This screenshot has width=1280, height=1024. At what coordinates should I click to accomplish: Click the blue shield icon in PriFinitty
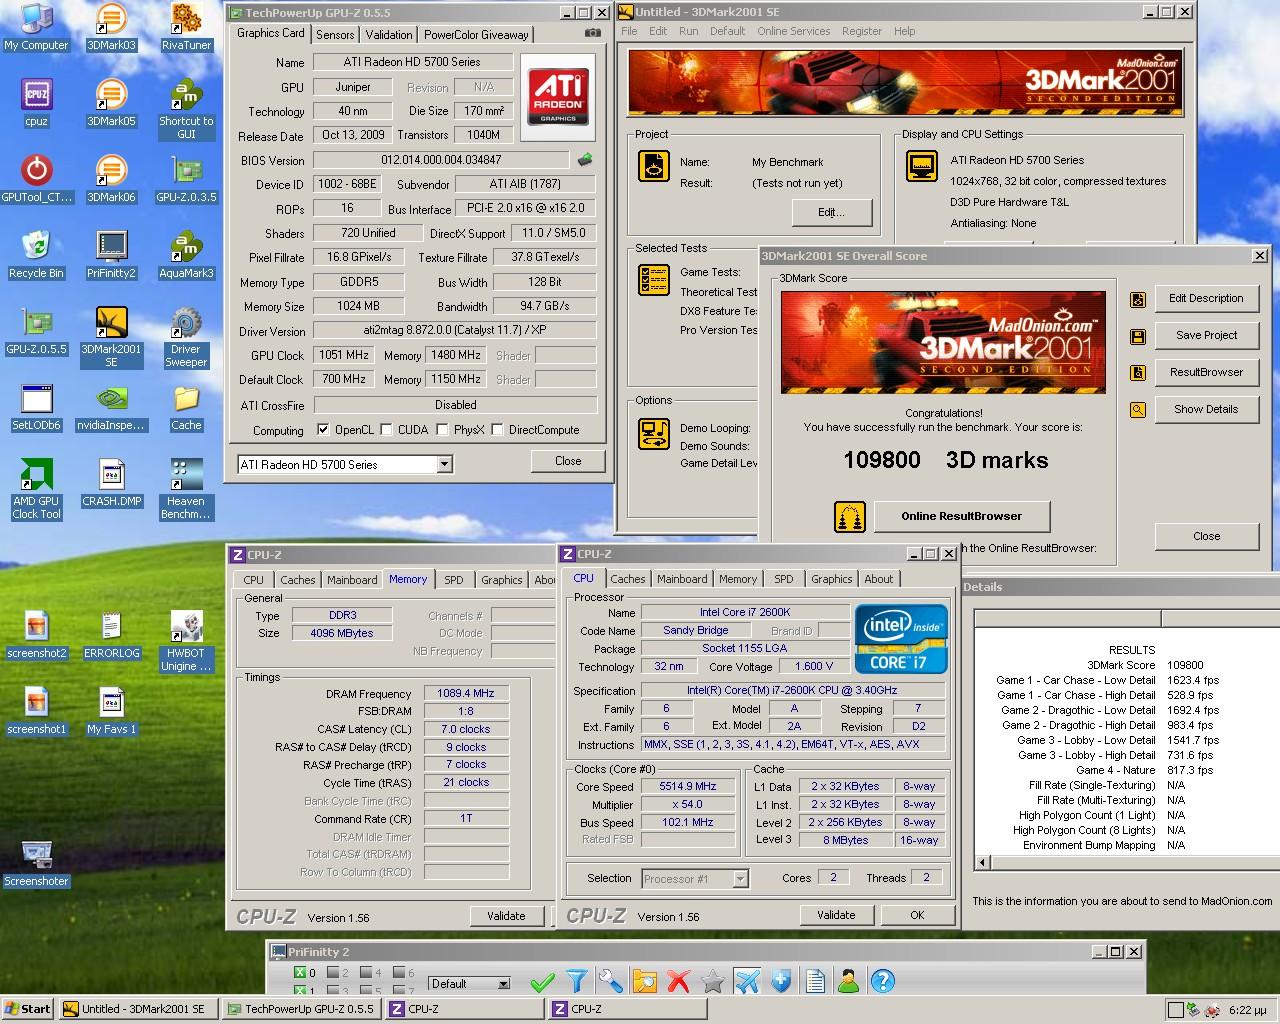coord(781,982)
